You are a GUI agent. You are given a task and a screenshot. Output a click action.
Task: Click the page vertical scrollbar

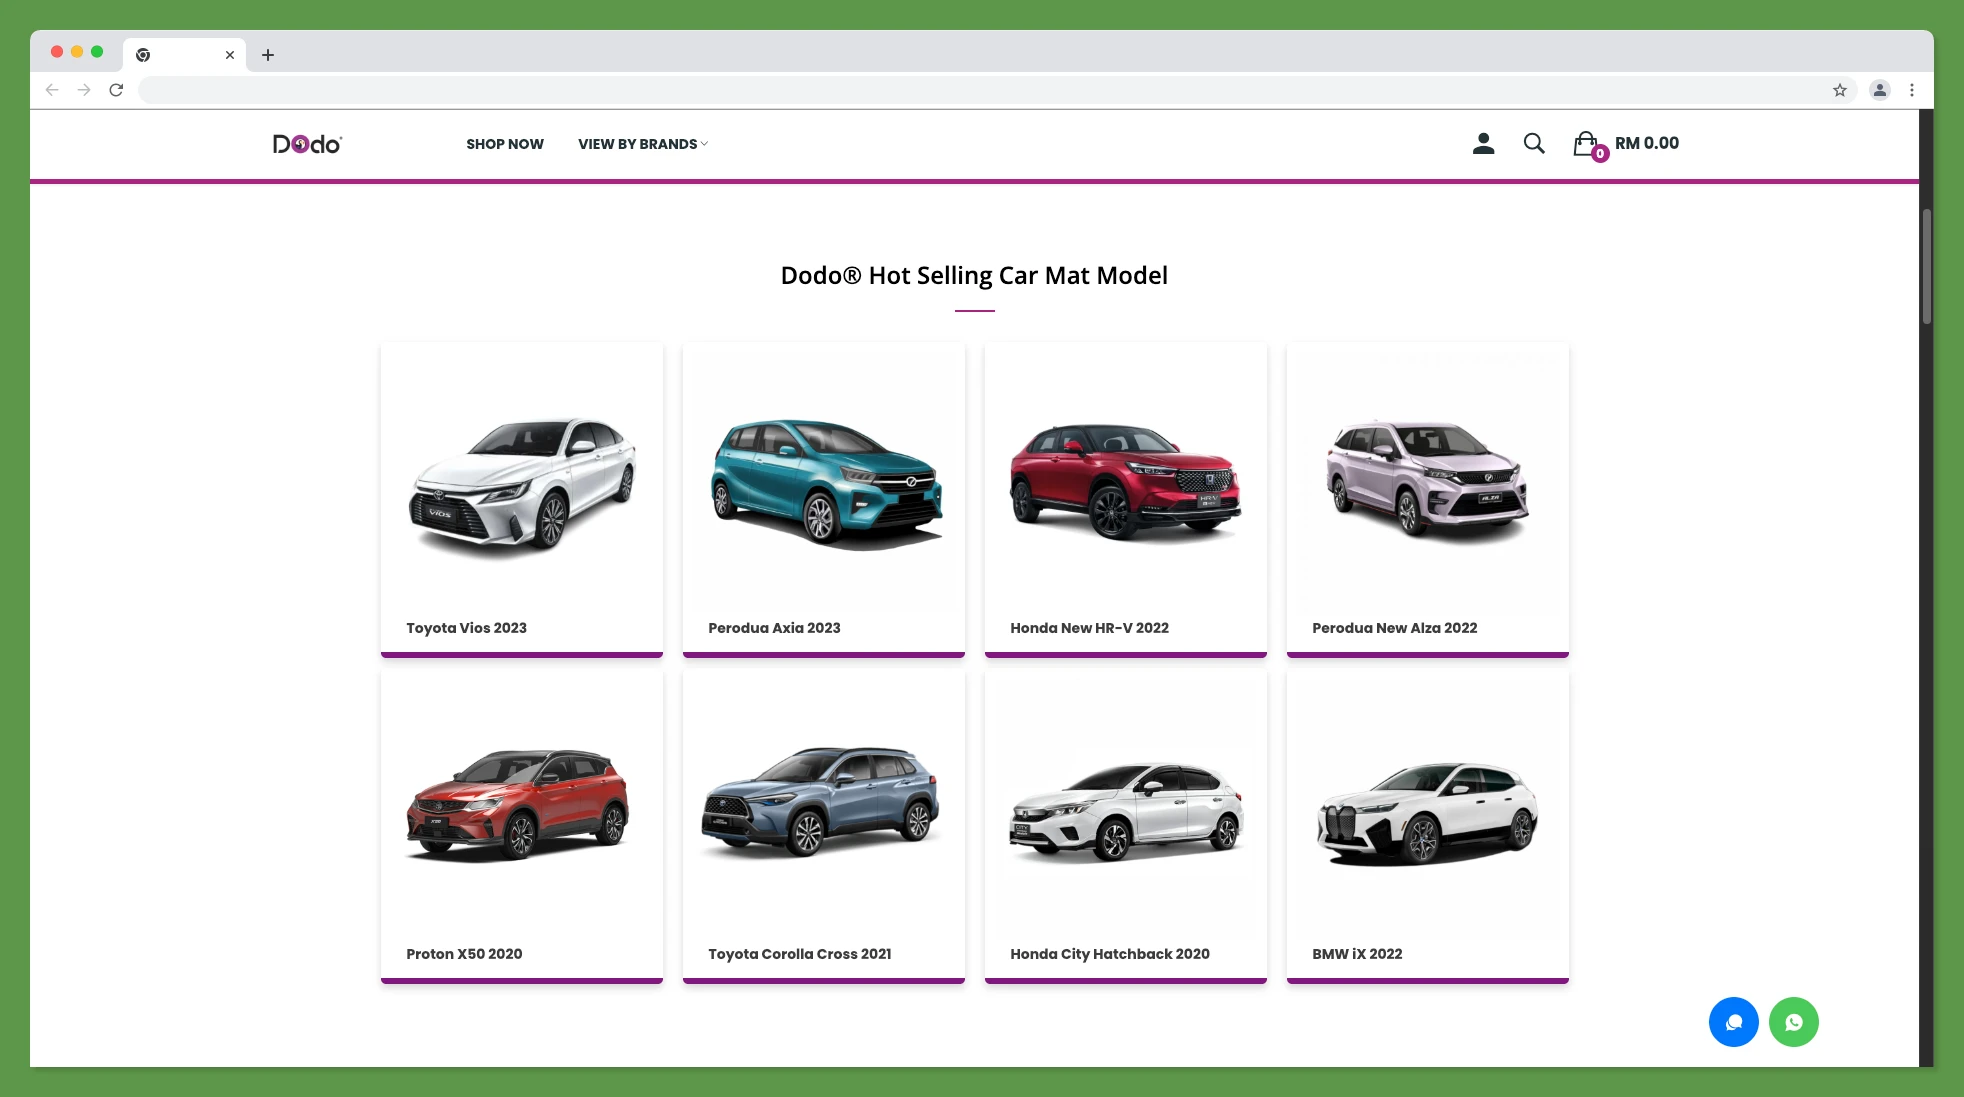coord(1926,268)
